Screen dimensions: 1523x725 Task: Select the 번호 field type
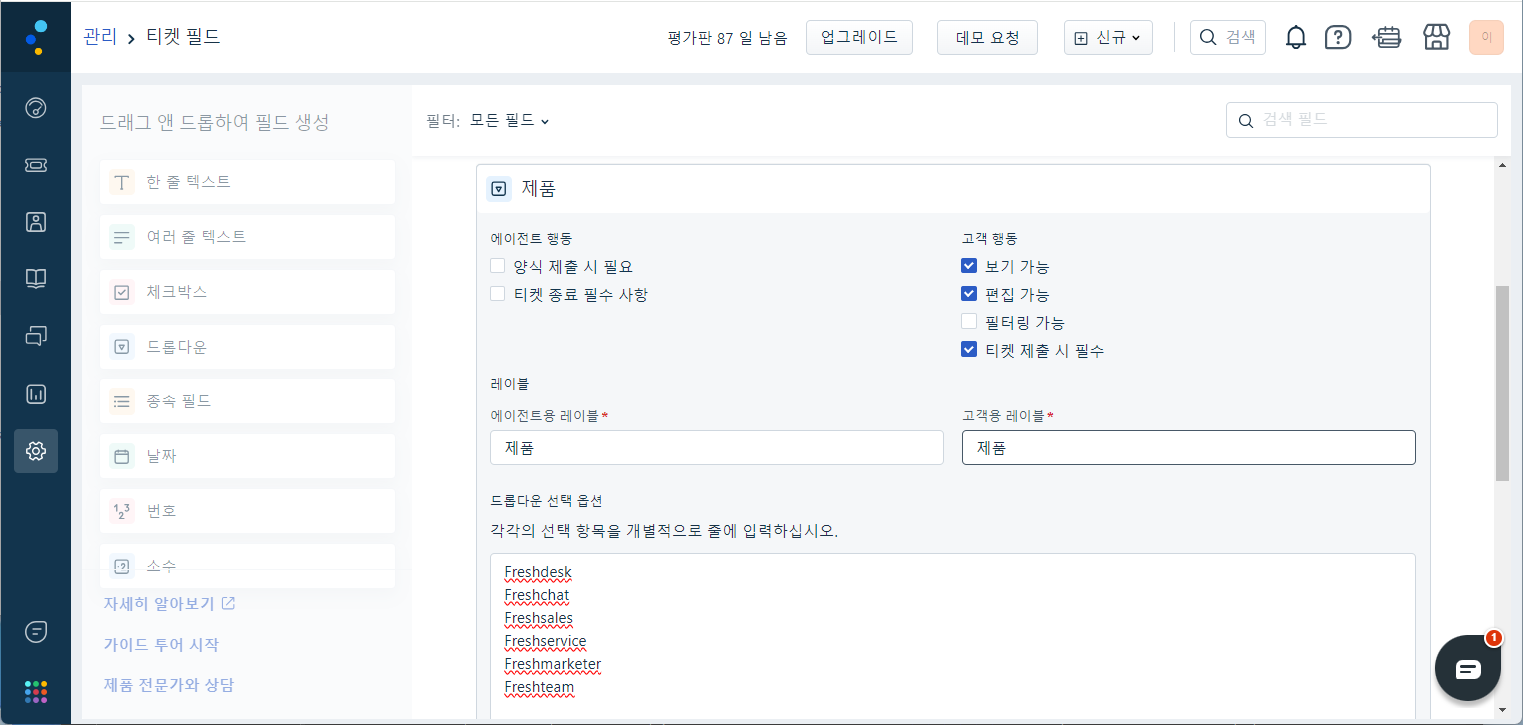[x=247, y=511]
